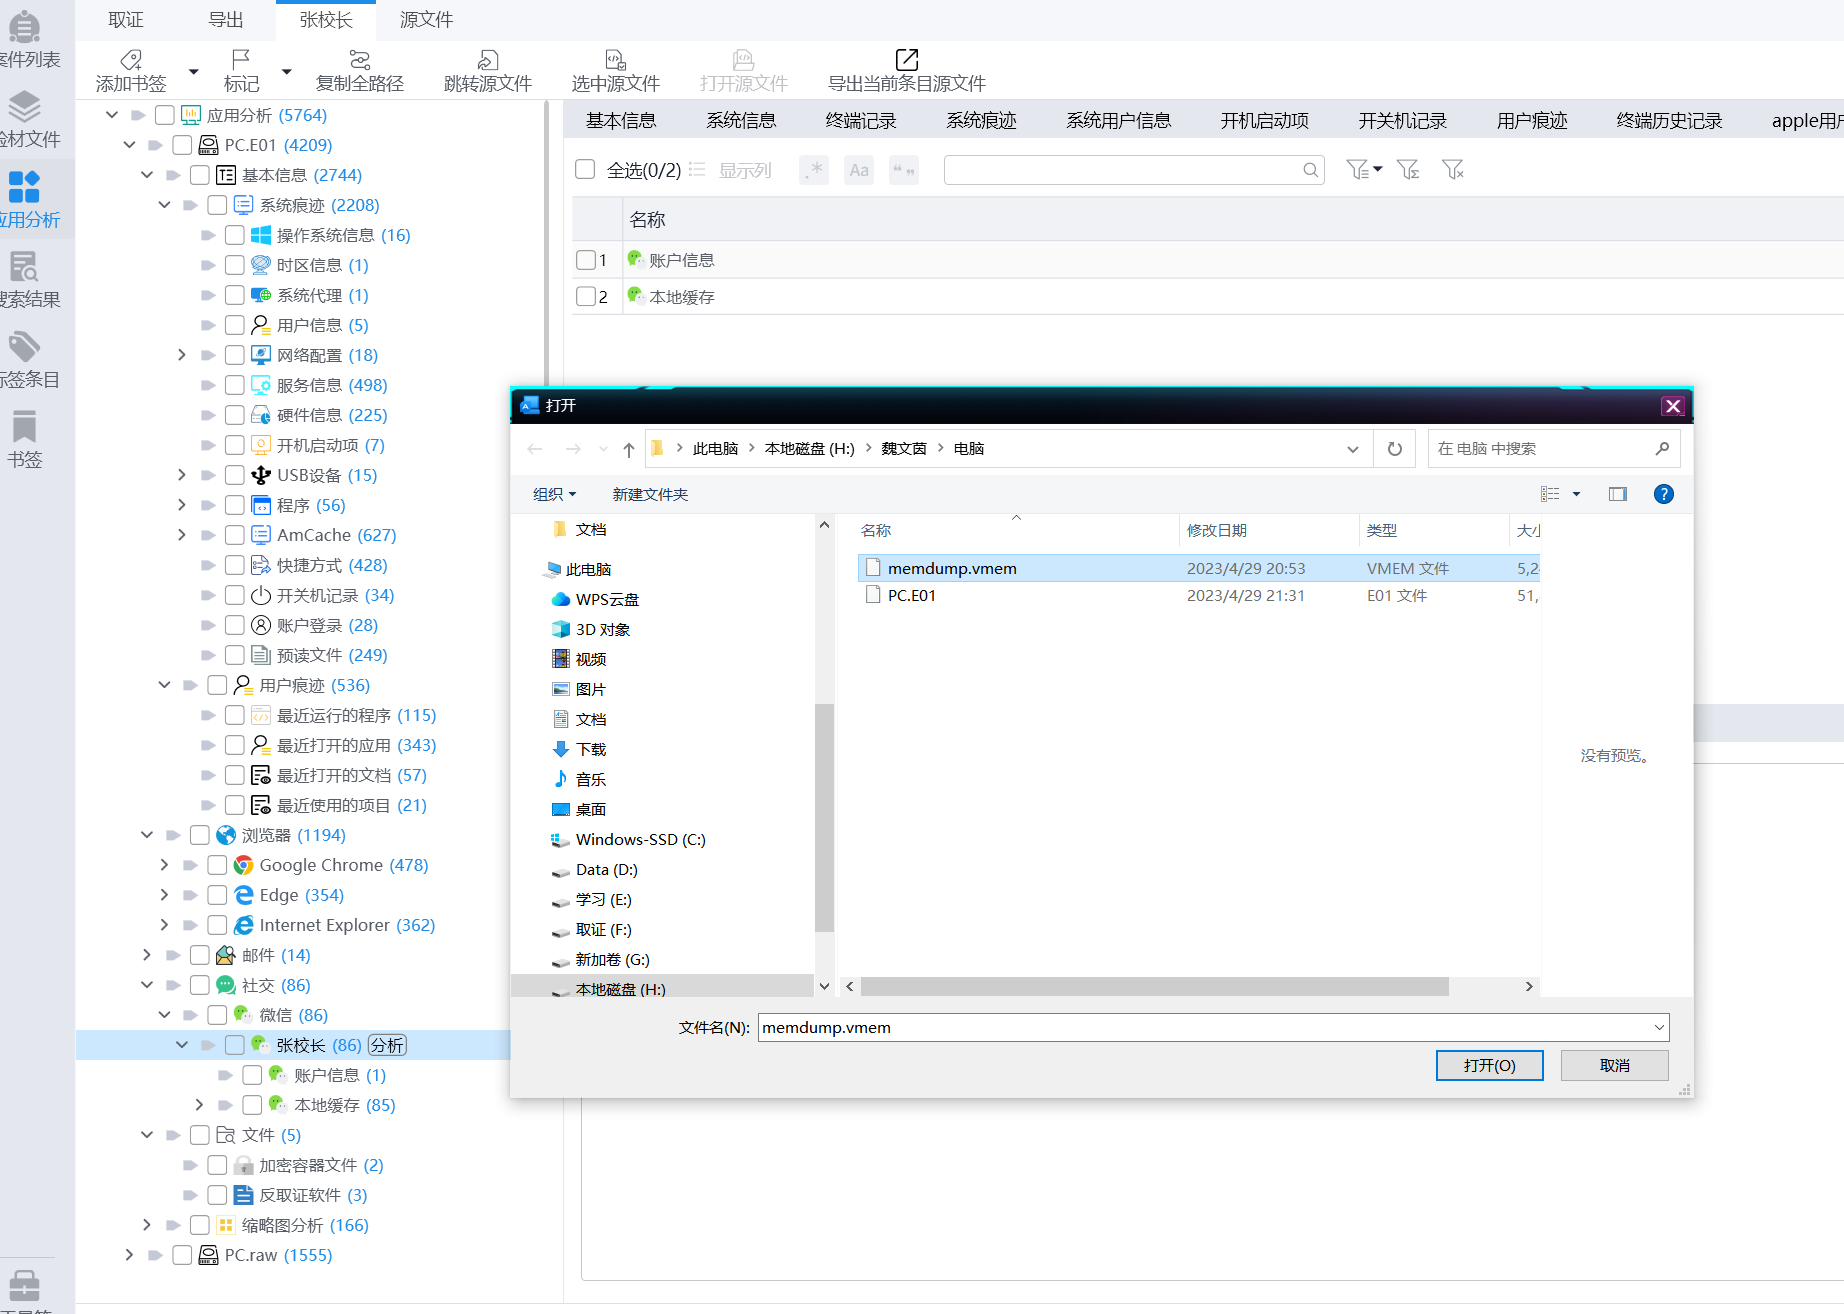Click the help question mark icon

(1664, 494)
